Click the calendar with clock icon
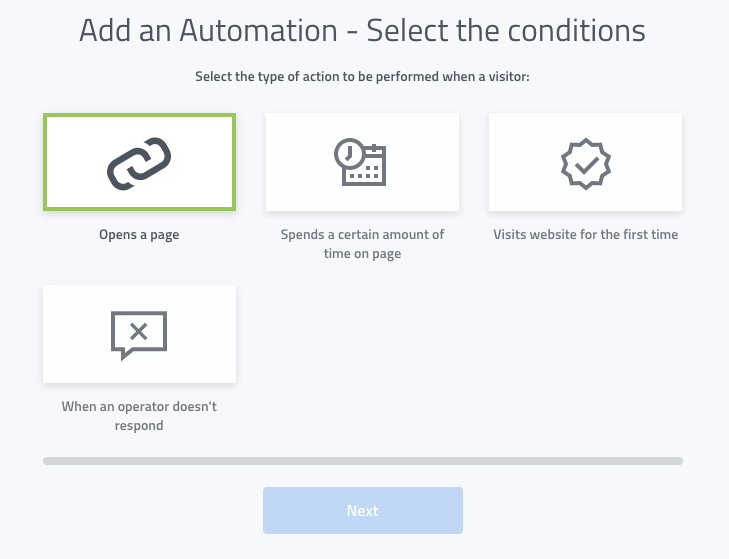Image resolution: width=729 pixels, height=559 pixels. [x=361, y=162]
